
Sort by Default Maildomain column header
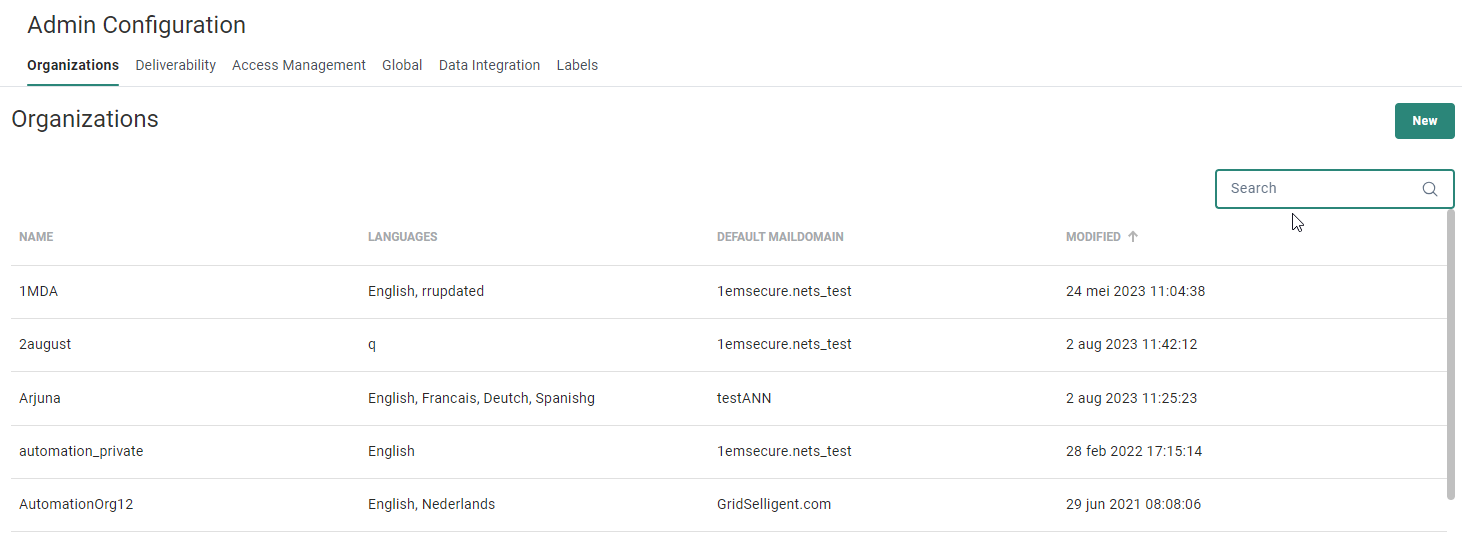click(780, 237)
